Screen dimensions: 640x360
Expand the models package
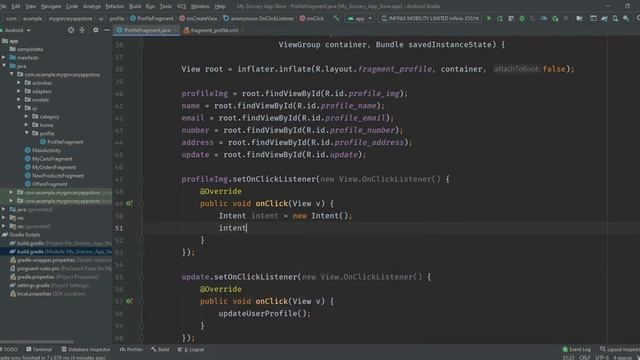(19, 100)
